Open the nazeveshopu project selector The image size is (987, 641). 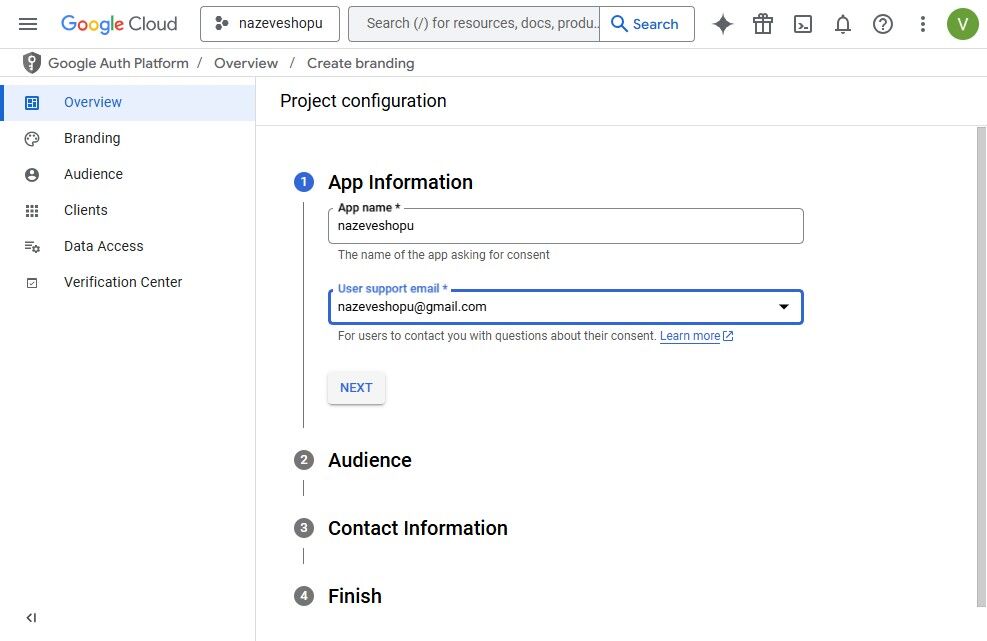coord(269,24)
